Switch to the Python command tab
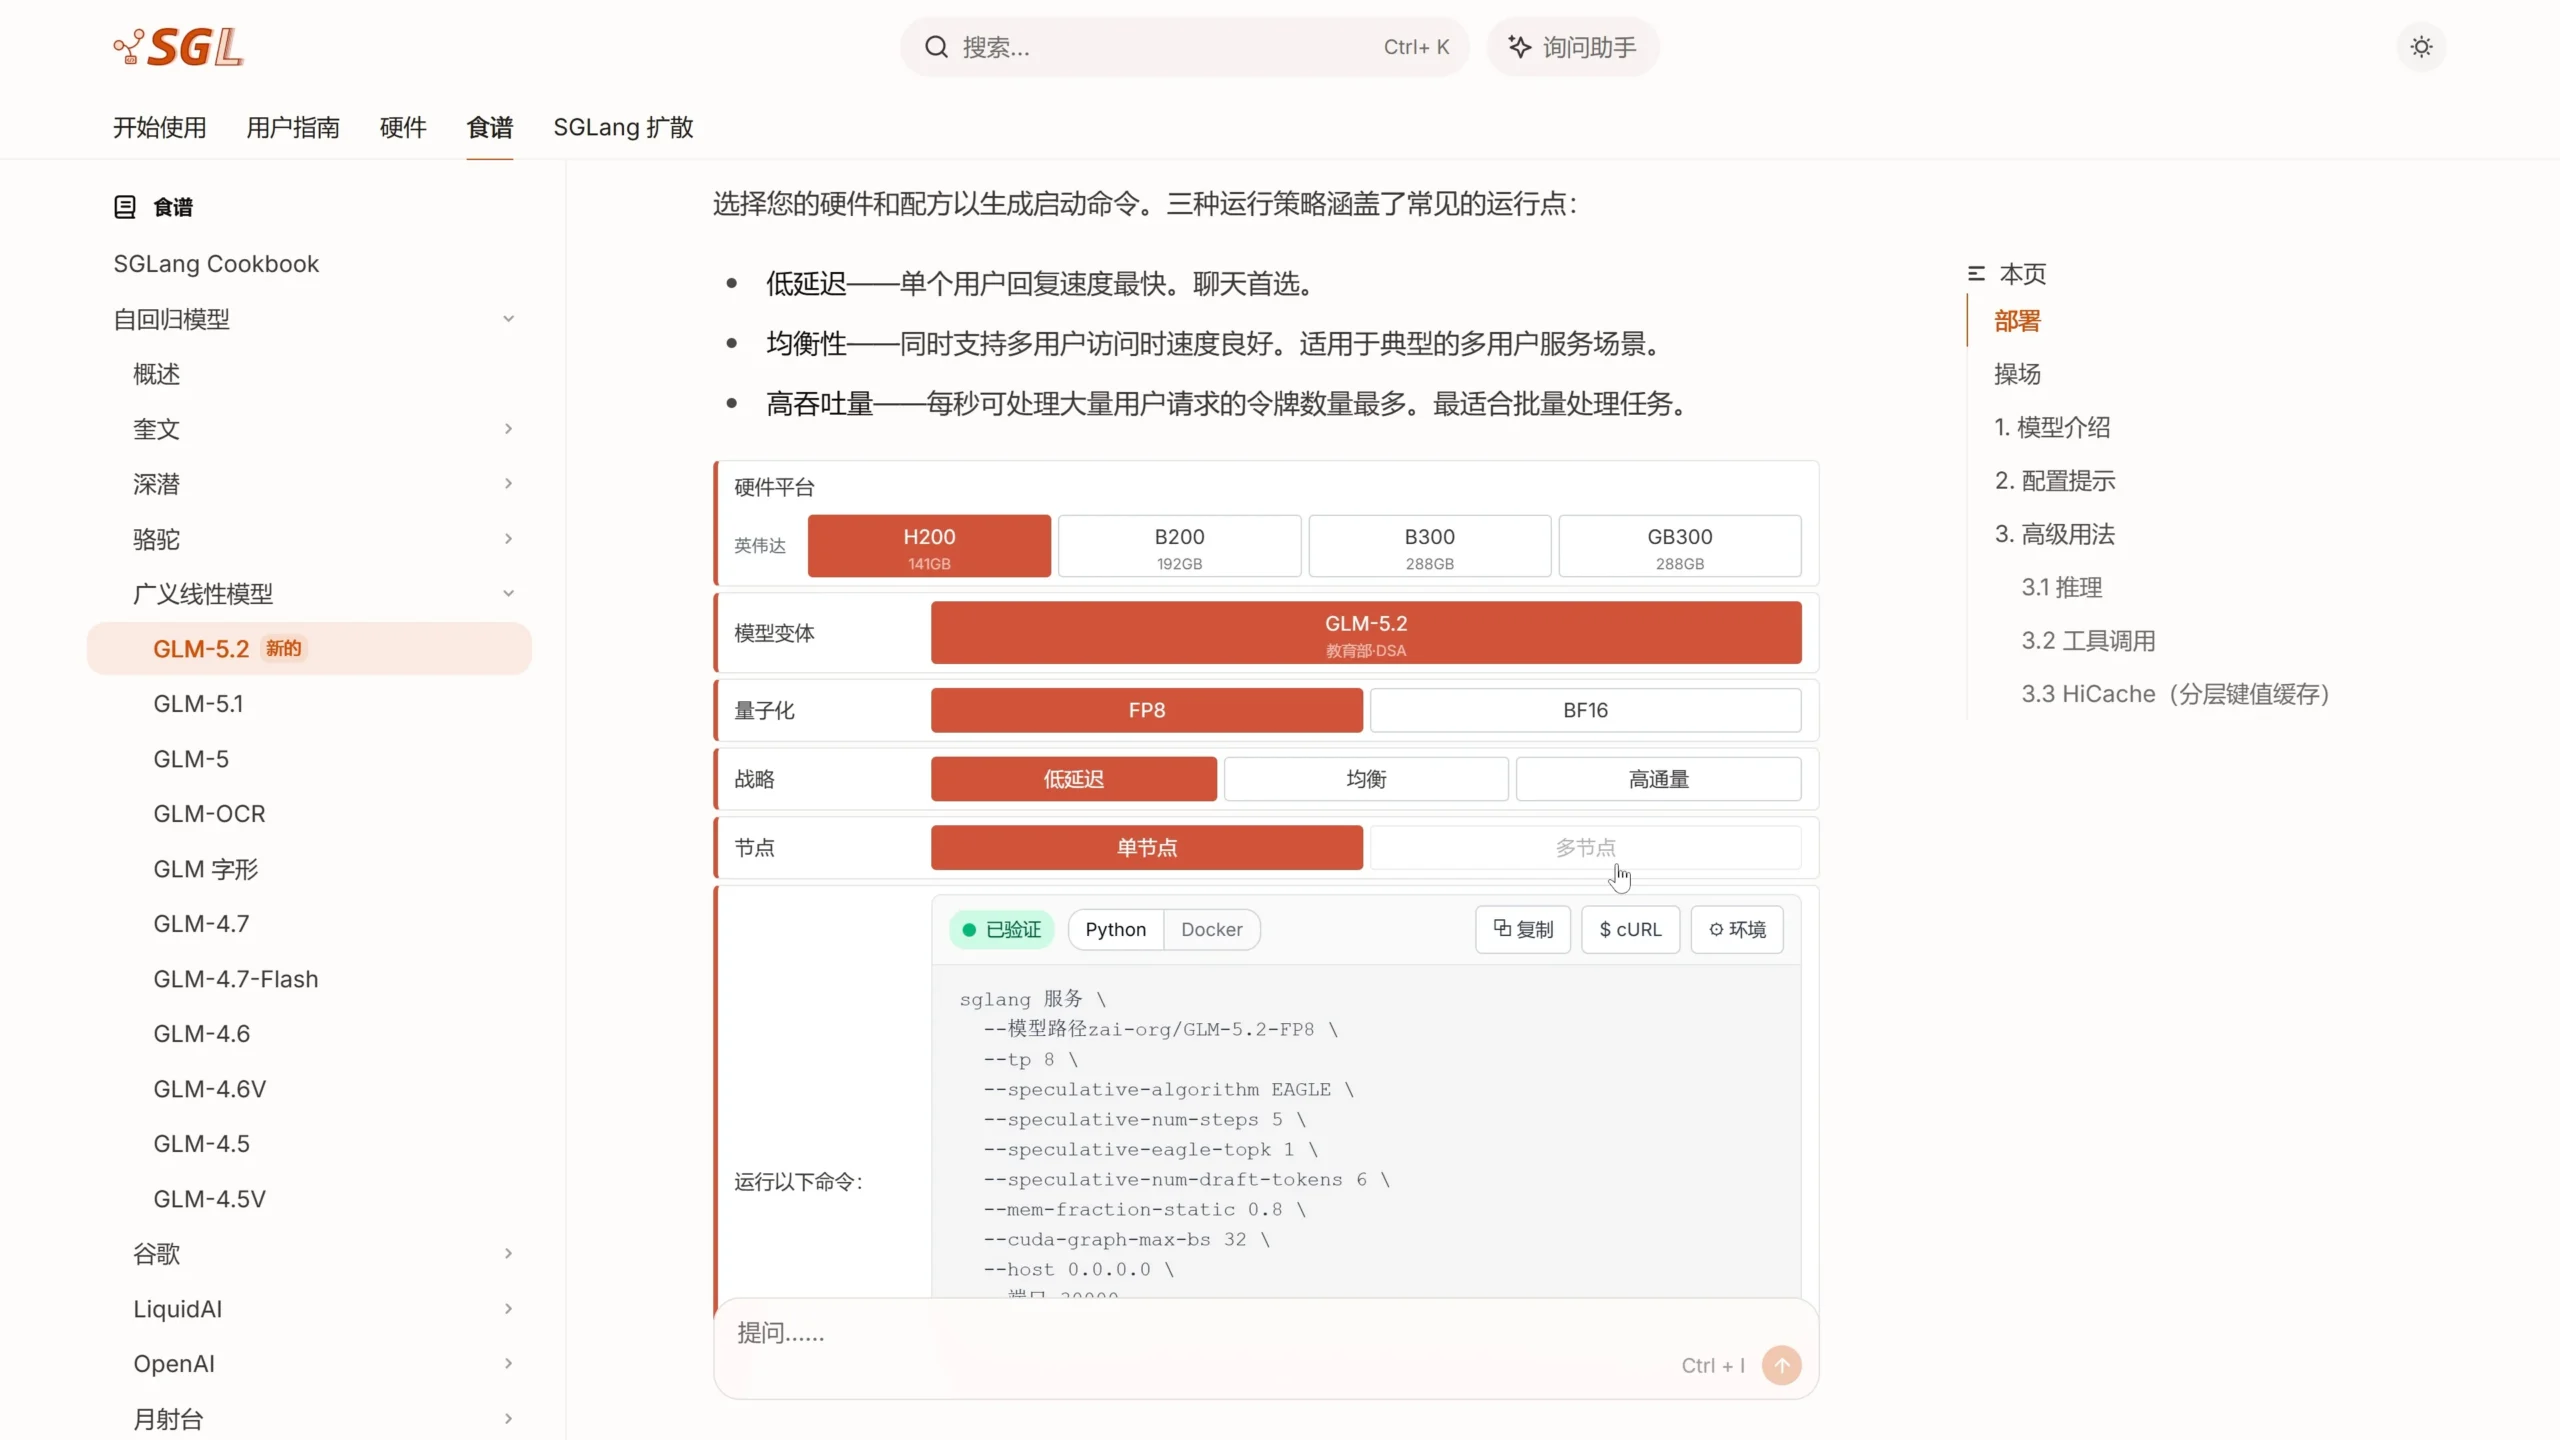Image resolution: width=2560 pixels, height=1440 pixels. tap(1116, 929)
